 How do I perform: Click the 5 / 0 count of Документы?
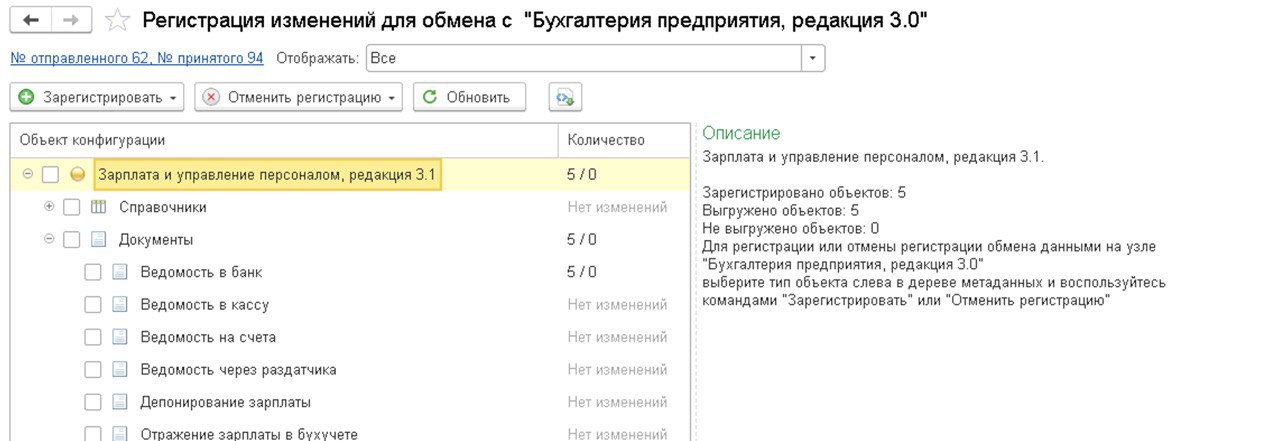pyautogui.click(x=582, y=240)
